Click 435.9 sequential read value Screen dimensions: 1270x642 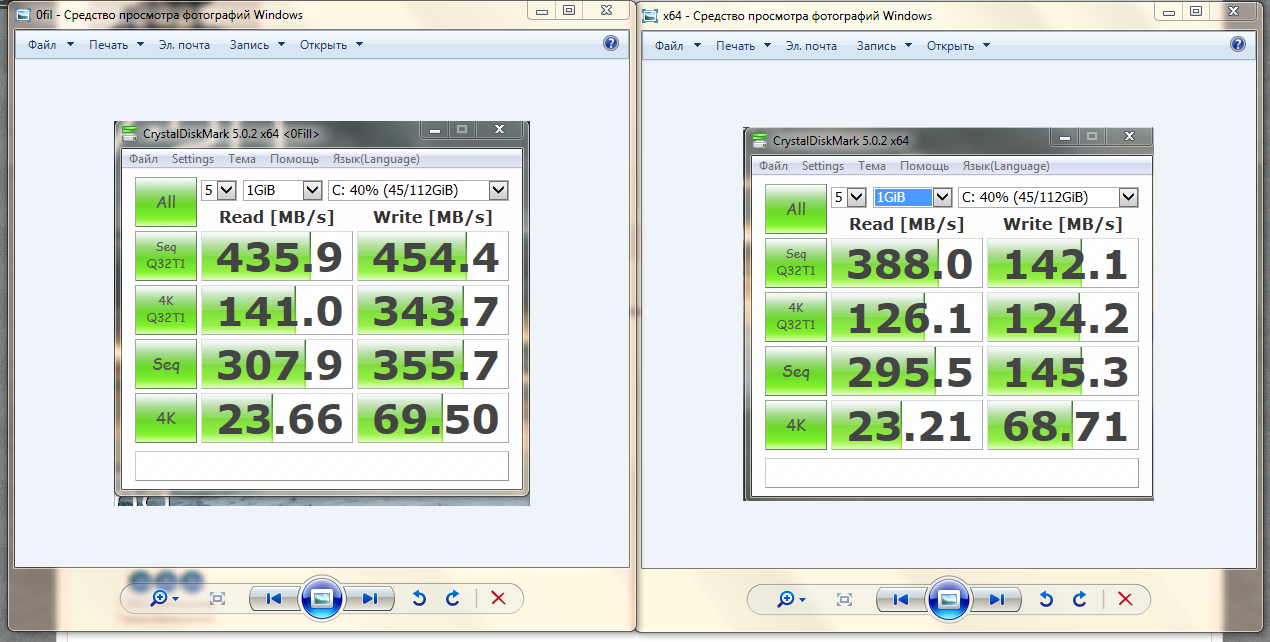[277, 257]
